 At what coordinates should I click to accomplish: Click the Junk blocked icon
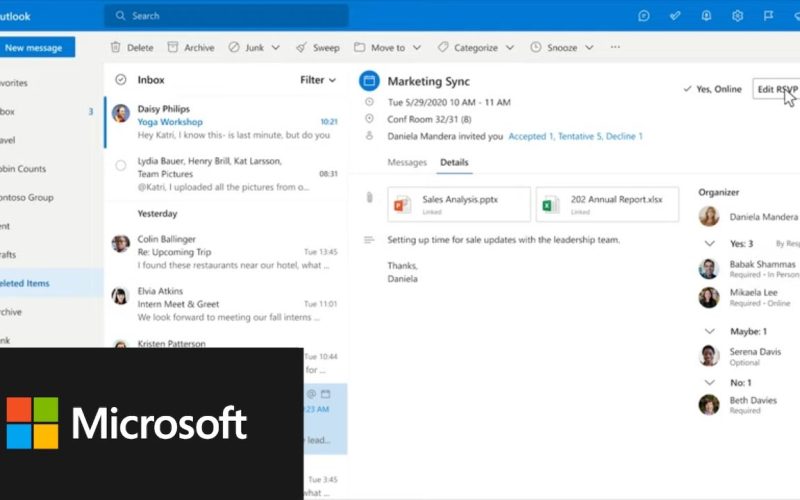pos(234,47)
